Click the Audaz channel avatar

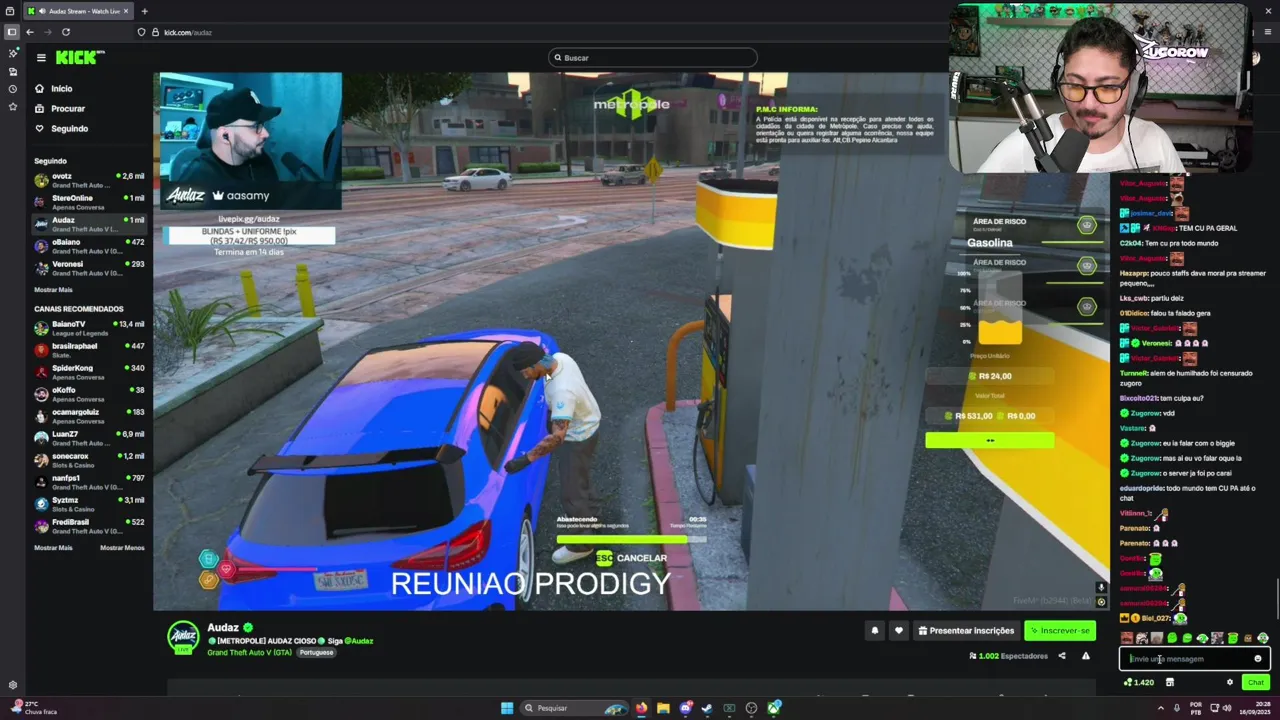pyautogui.click(x=183, y=638)
